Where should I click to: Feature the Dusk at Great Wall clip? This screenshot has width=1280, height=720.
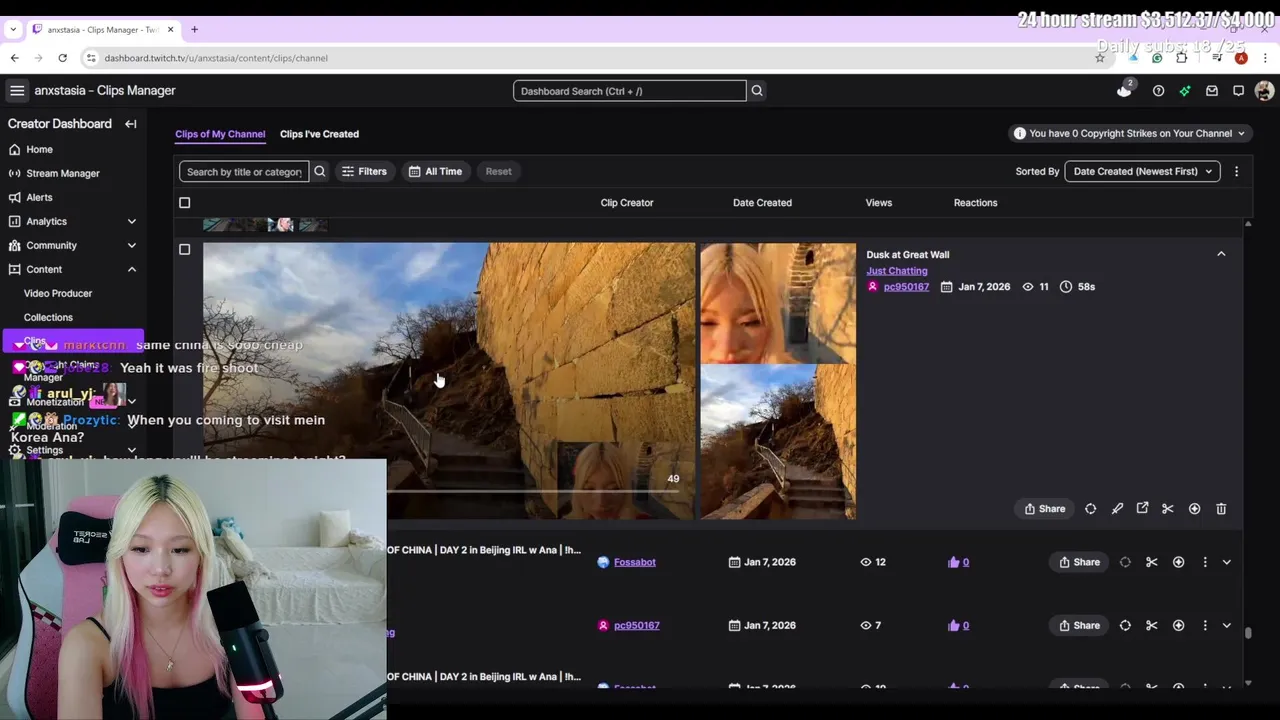(x=1194, y=509)
